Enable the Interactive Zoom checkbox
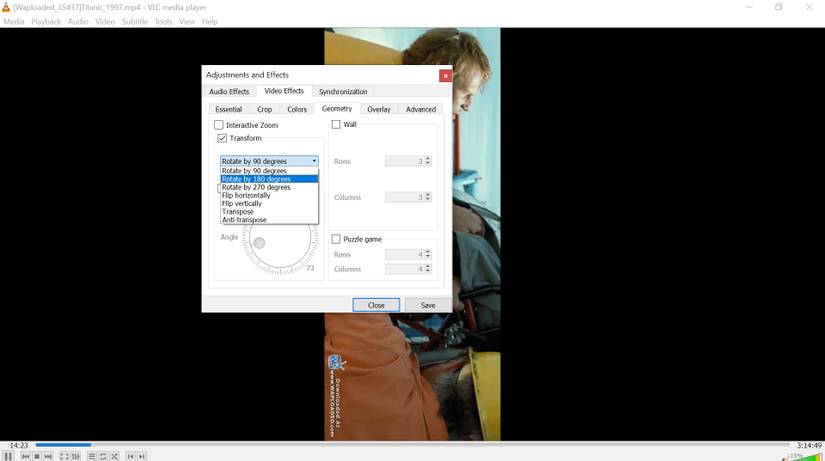The image size is (825, 461). click(x=219, y=125)
